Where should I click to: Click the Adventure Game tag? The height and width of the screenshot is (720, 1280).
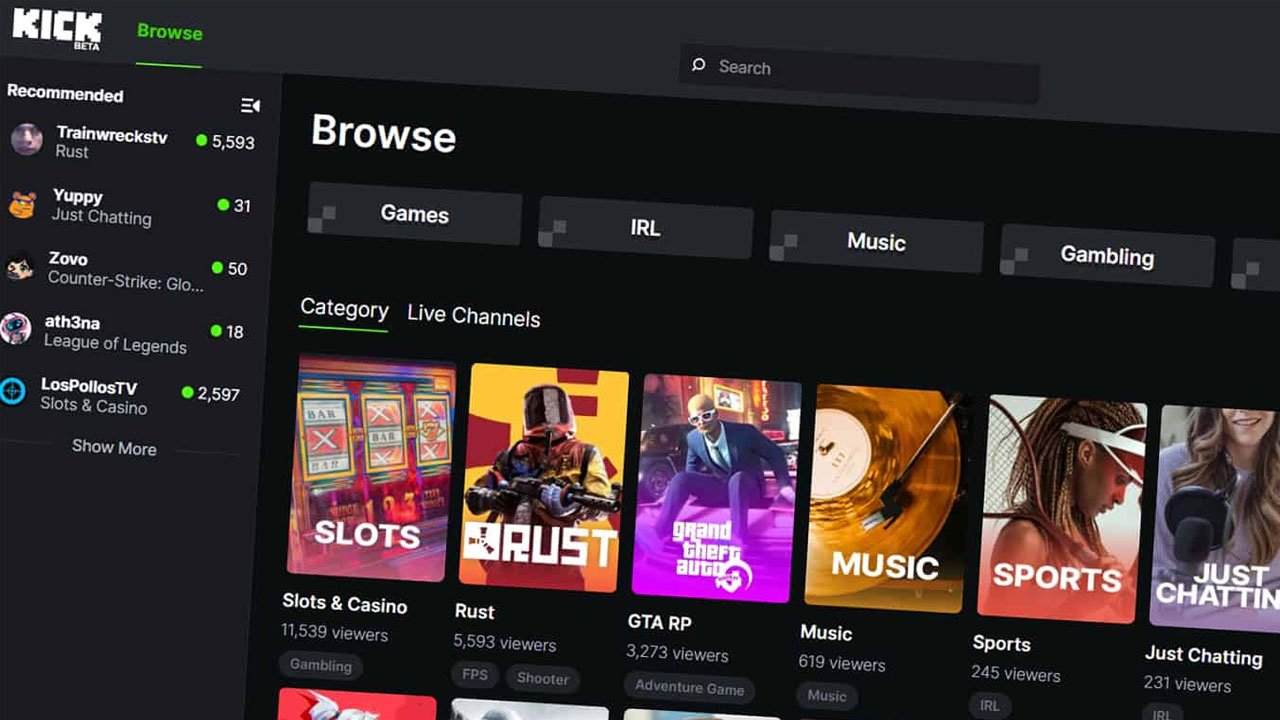pos(690,688)
